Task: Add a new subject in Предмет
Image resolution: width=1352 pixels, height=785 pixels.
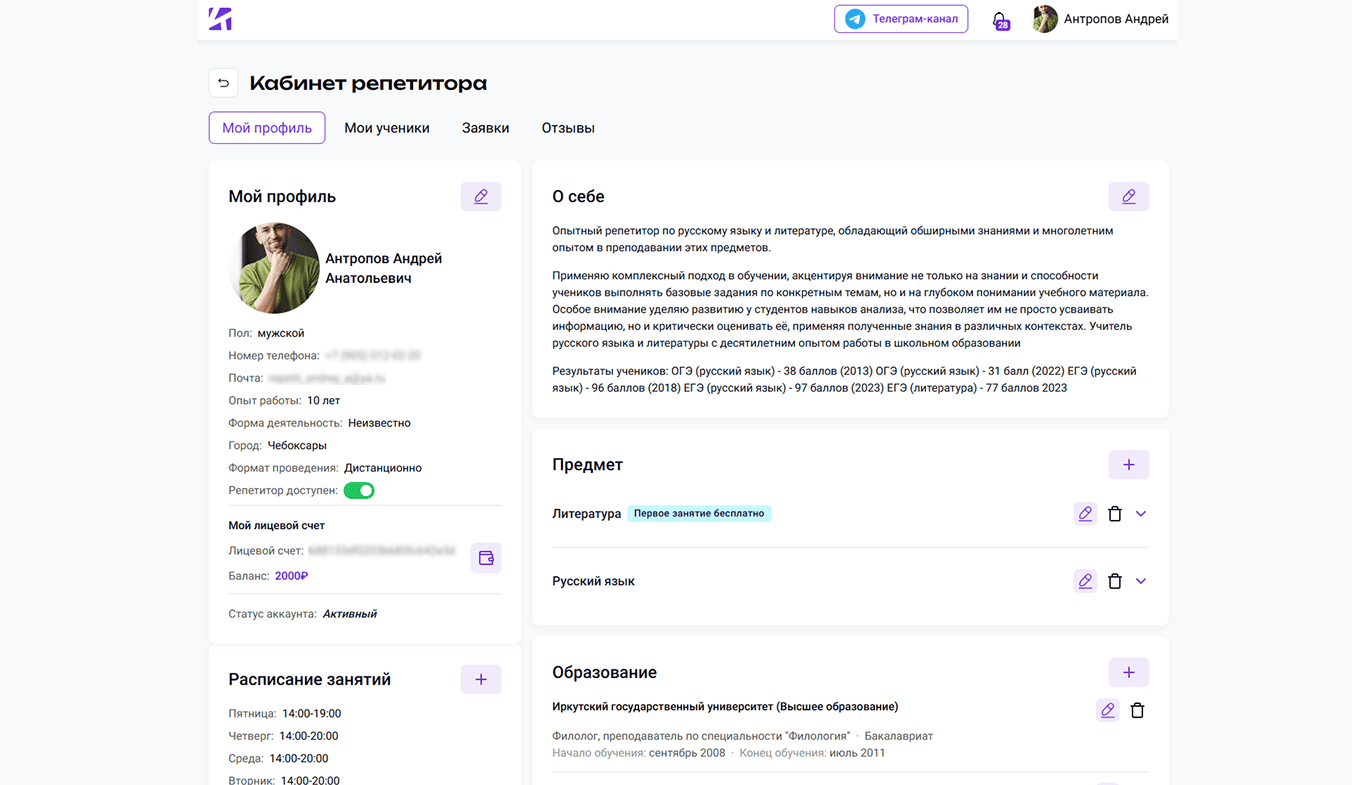Action: (x=1128, y=465)
